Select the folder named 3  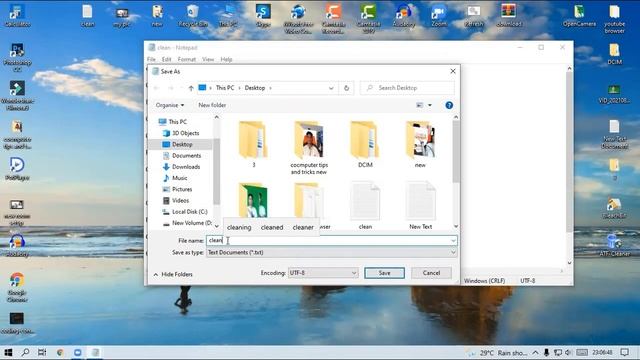(x=253, y=144)
